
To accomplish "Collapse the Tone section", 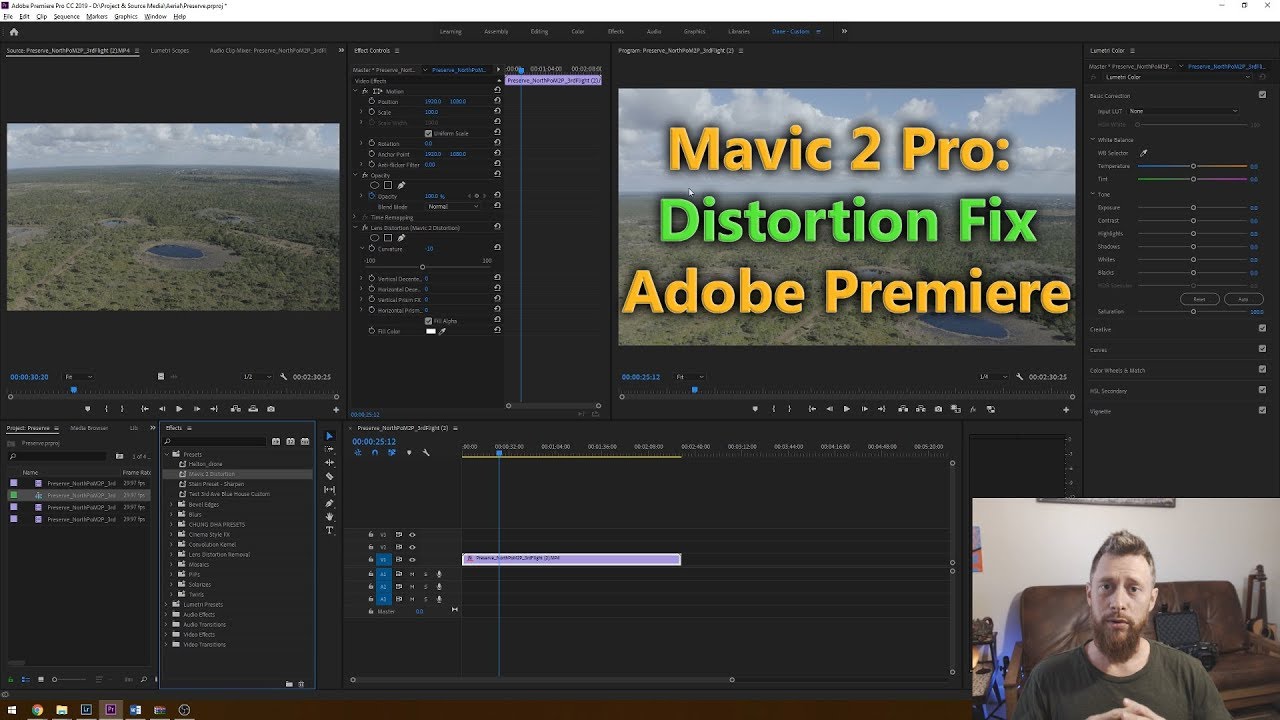I will coord(1093,194).
